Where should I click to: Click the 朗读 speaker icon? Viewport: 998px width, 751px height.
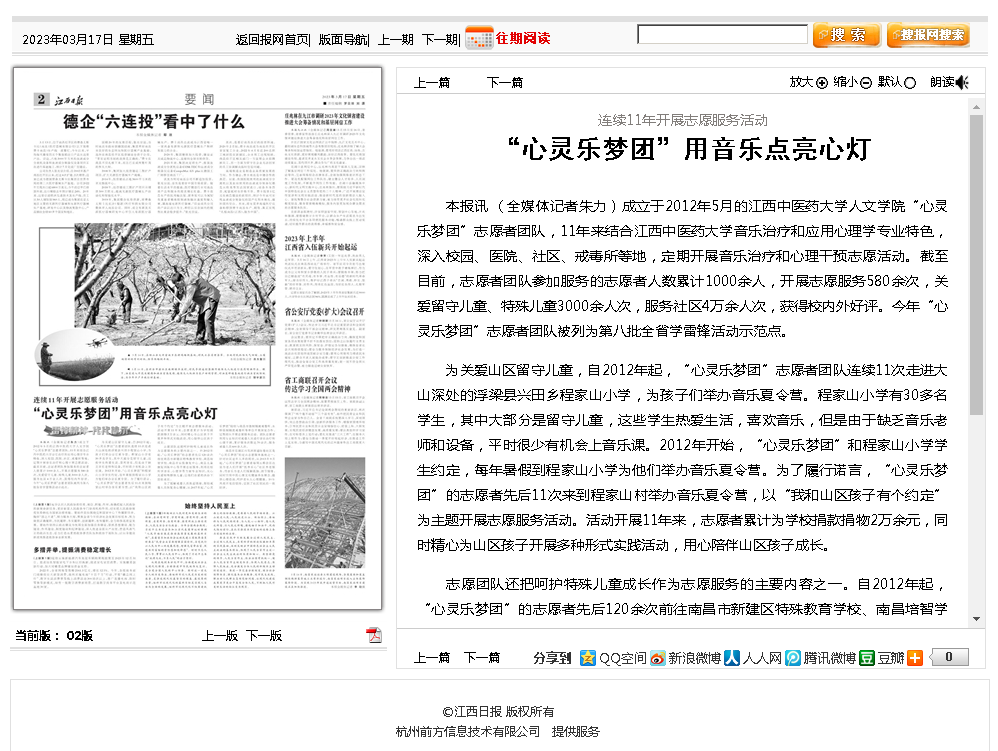[x=962, y=82]
